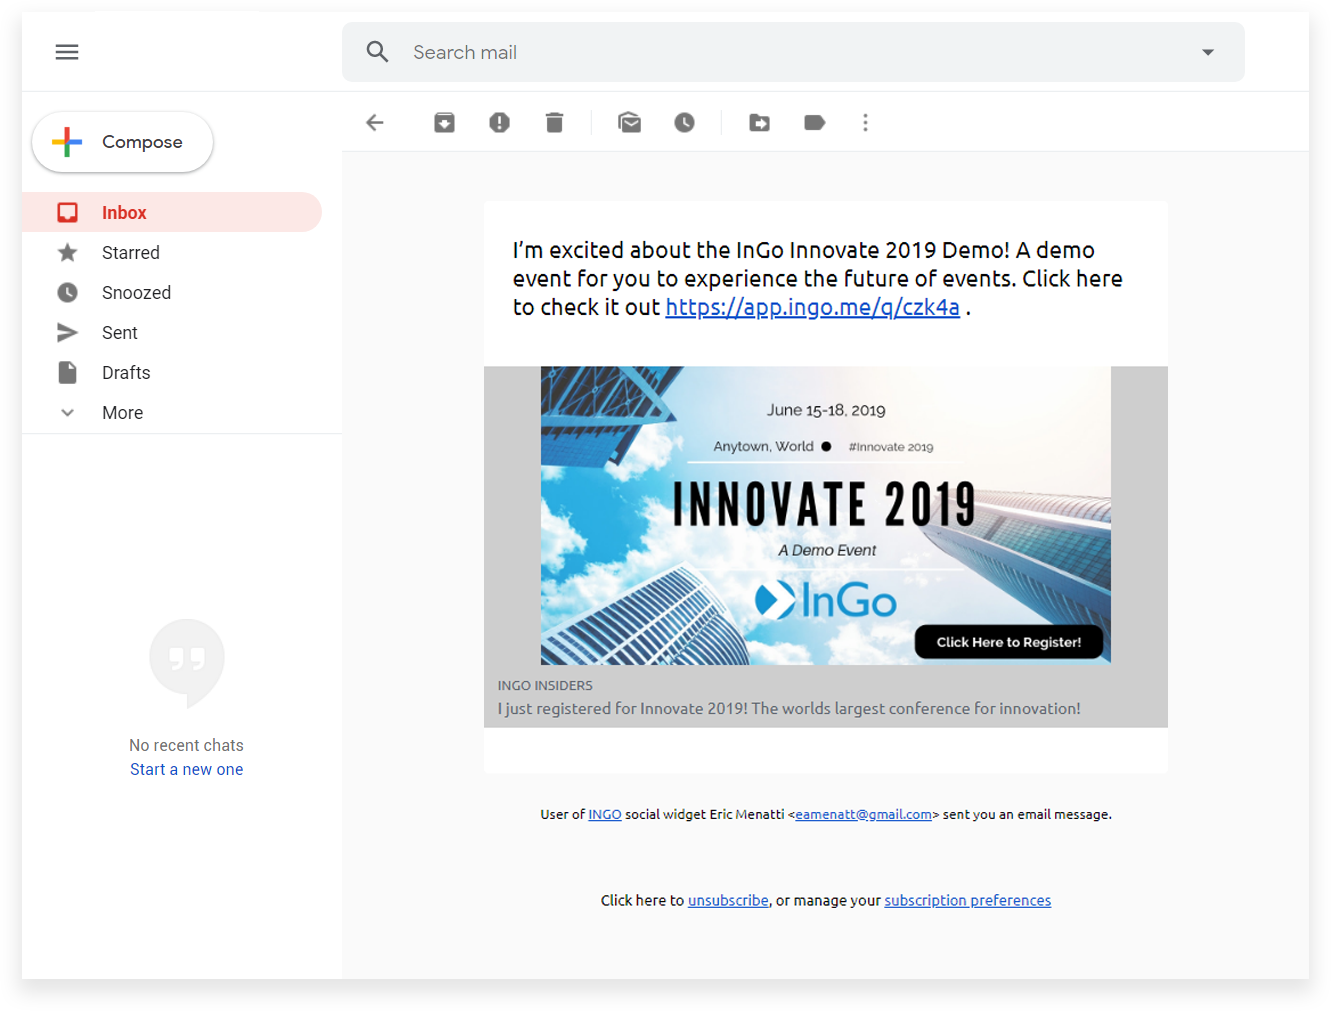Screen dimensions: 1331x1011
Task: Open the Inbox folder
Action: (172, 212)
